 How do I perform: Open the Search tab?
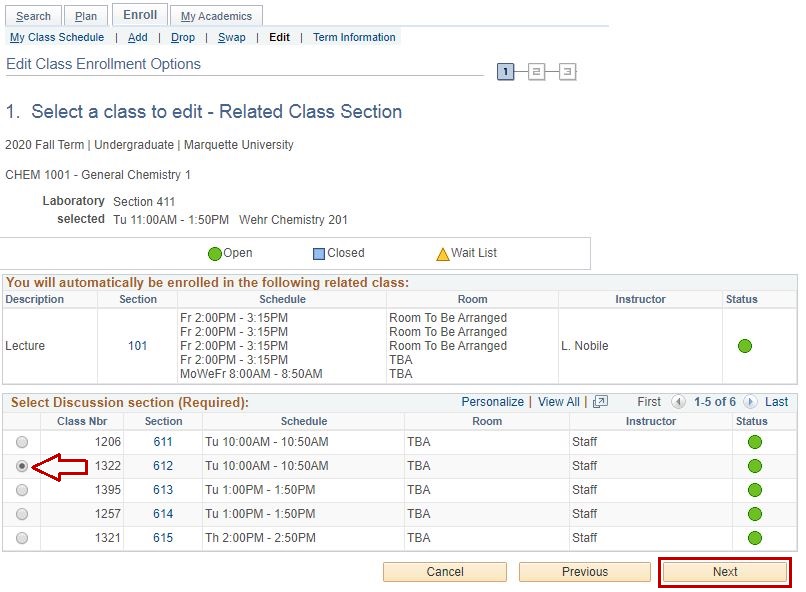(x=33, y=16)
